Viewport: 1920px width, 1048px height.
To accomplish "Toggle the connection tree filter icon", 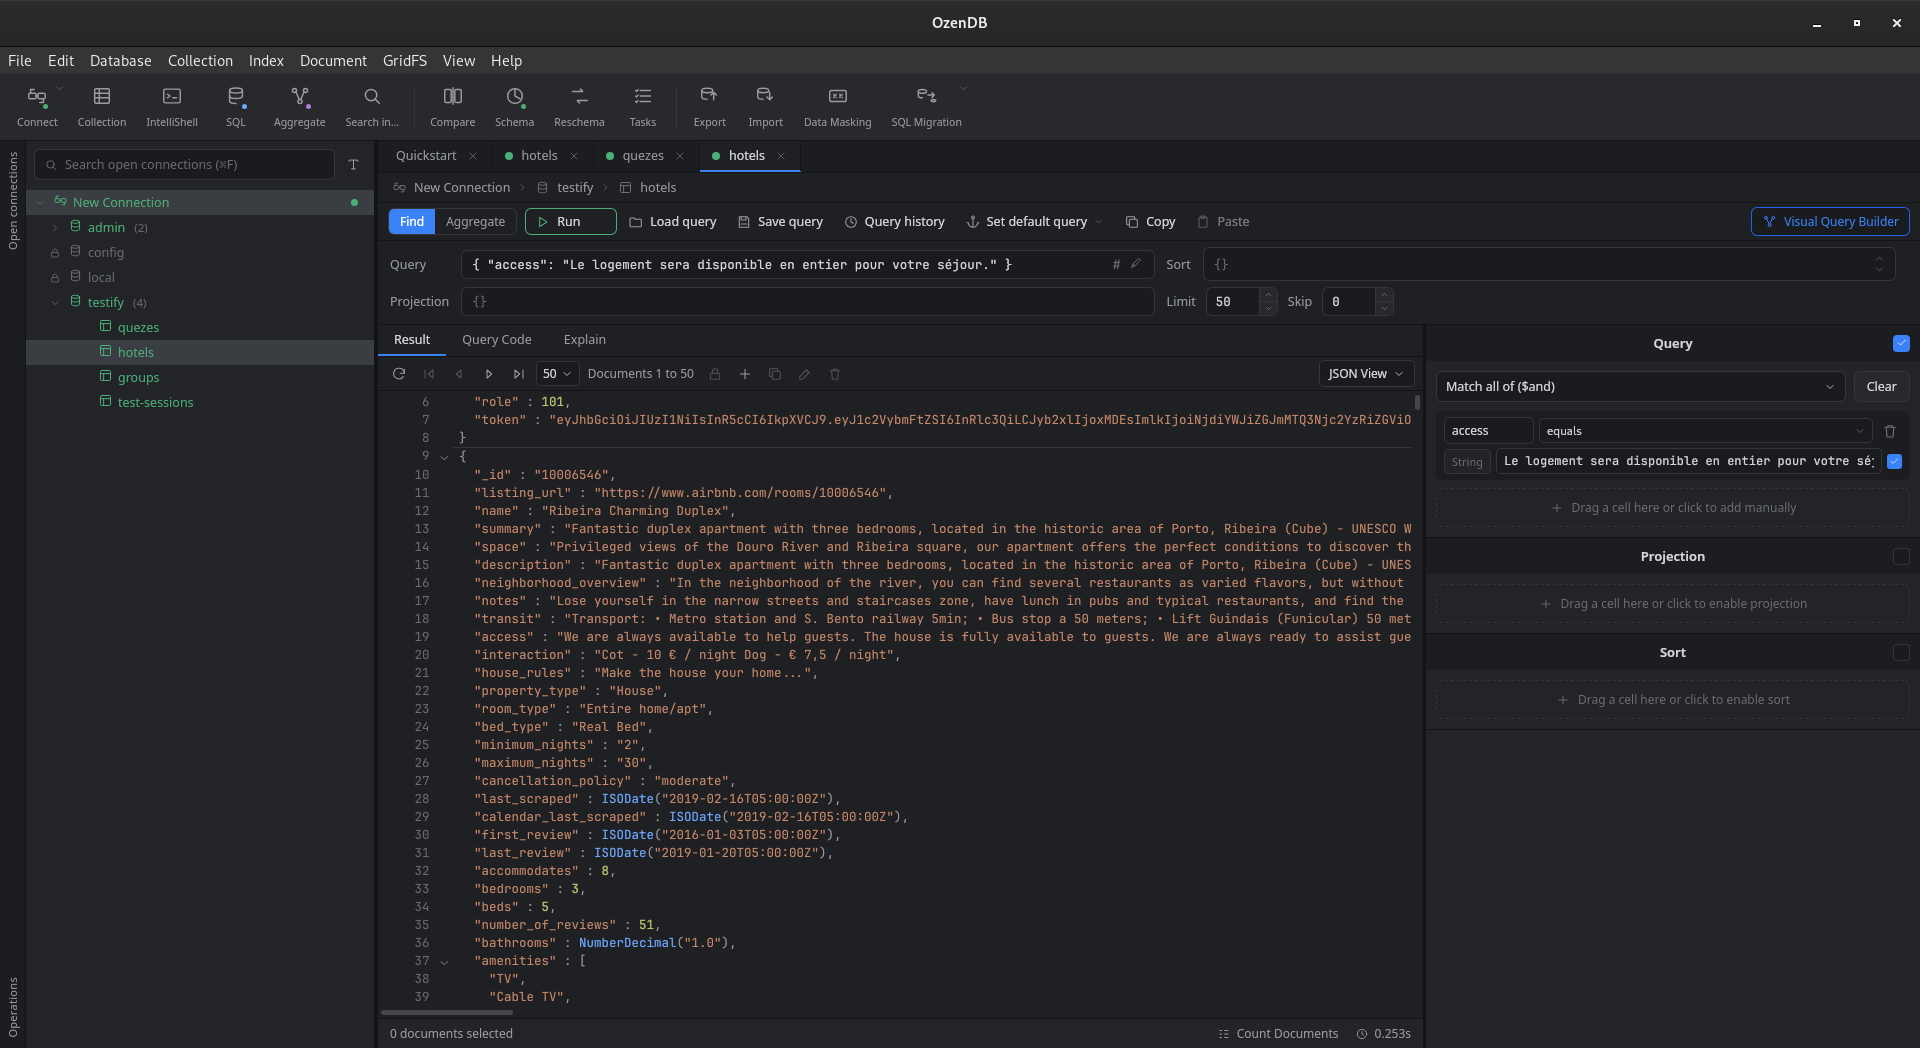I will 353,164.
